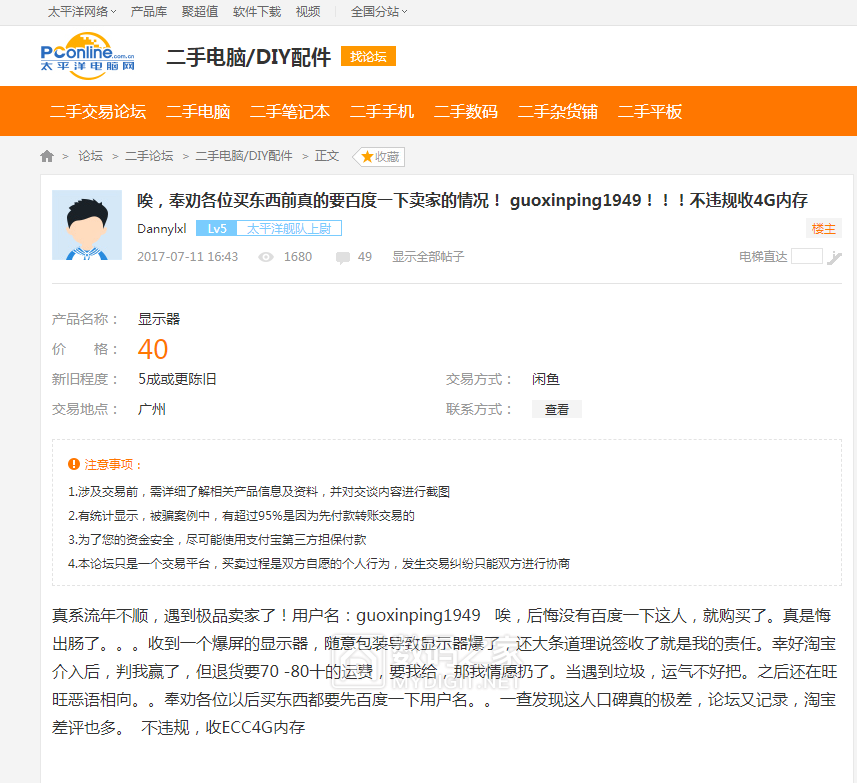Go to 二手手机 tab
The image size is (857, 783).
pos(381,111)
